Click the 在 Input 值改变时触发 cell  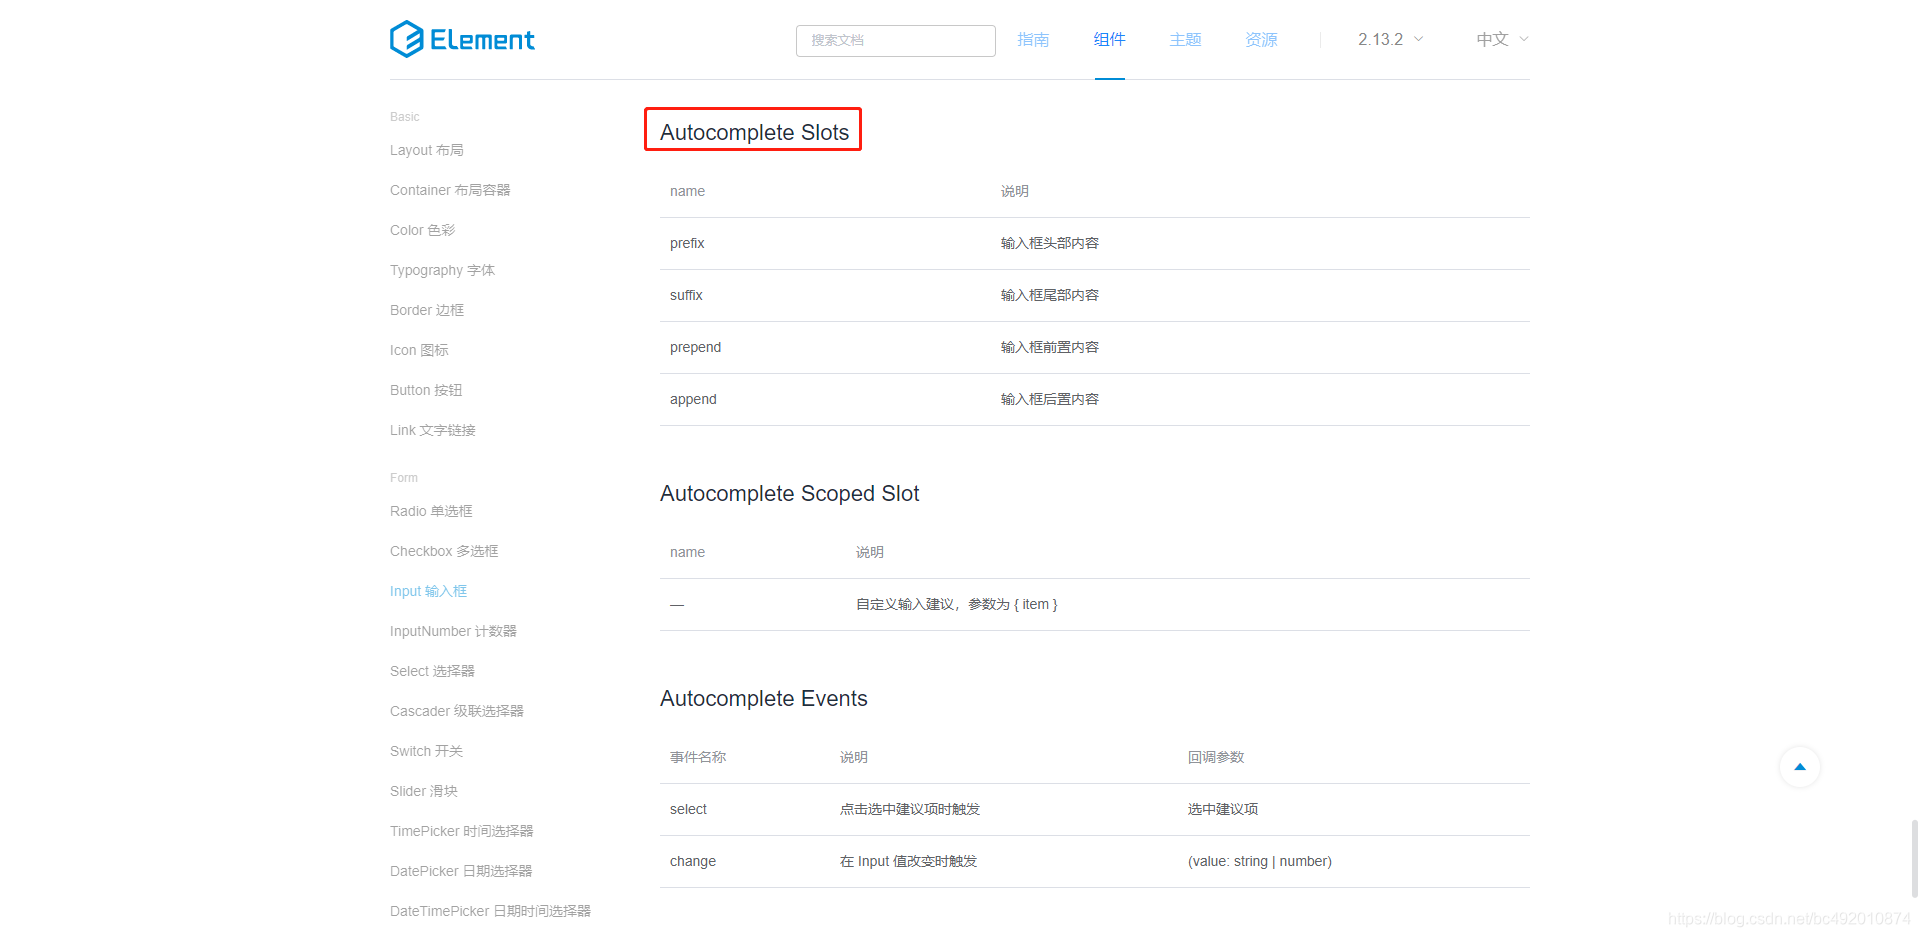[908, 861]
